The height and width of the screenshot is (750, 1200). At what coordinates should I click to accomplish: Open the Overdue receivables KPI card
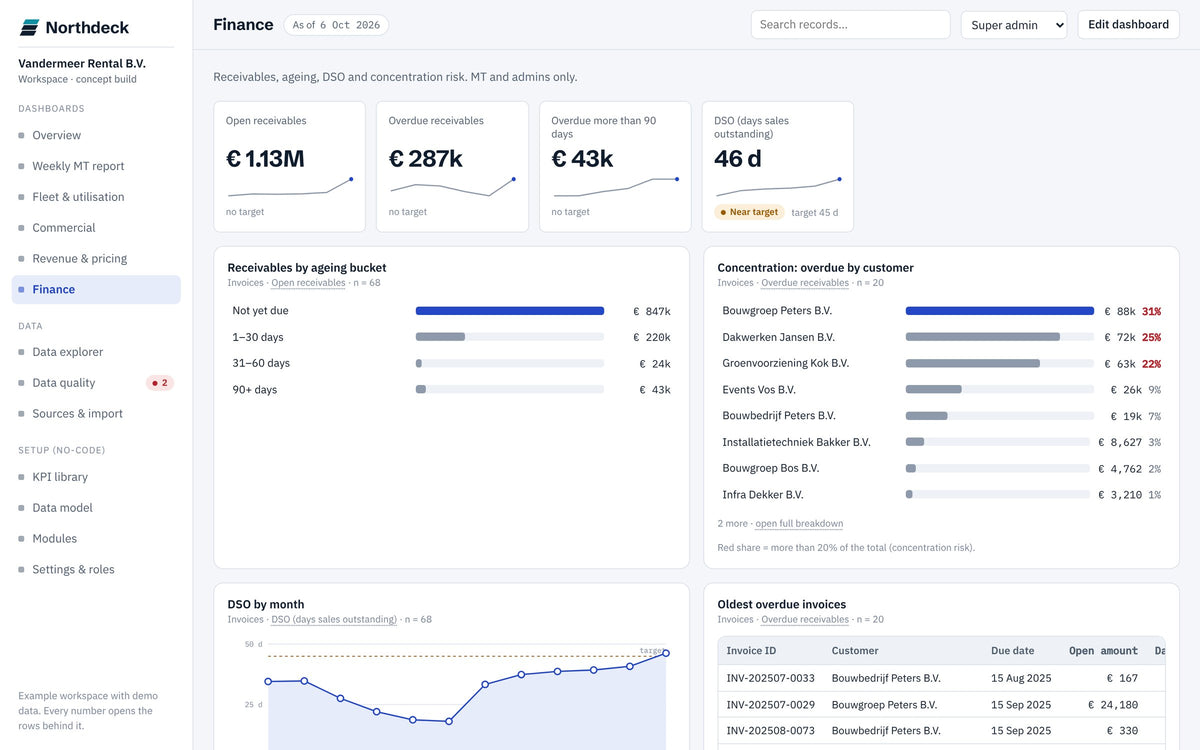(452, 166)
